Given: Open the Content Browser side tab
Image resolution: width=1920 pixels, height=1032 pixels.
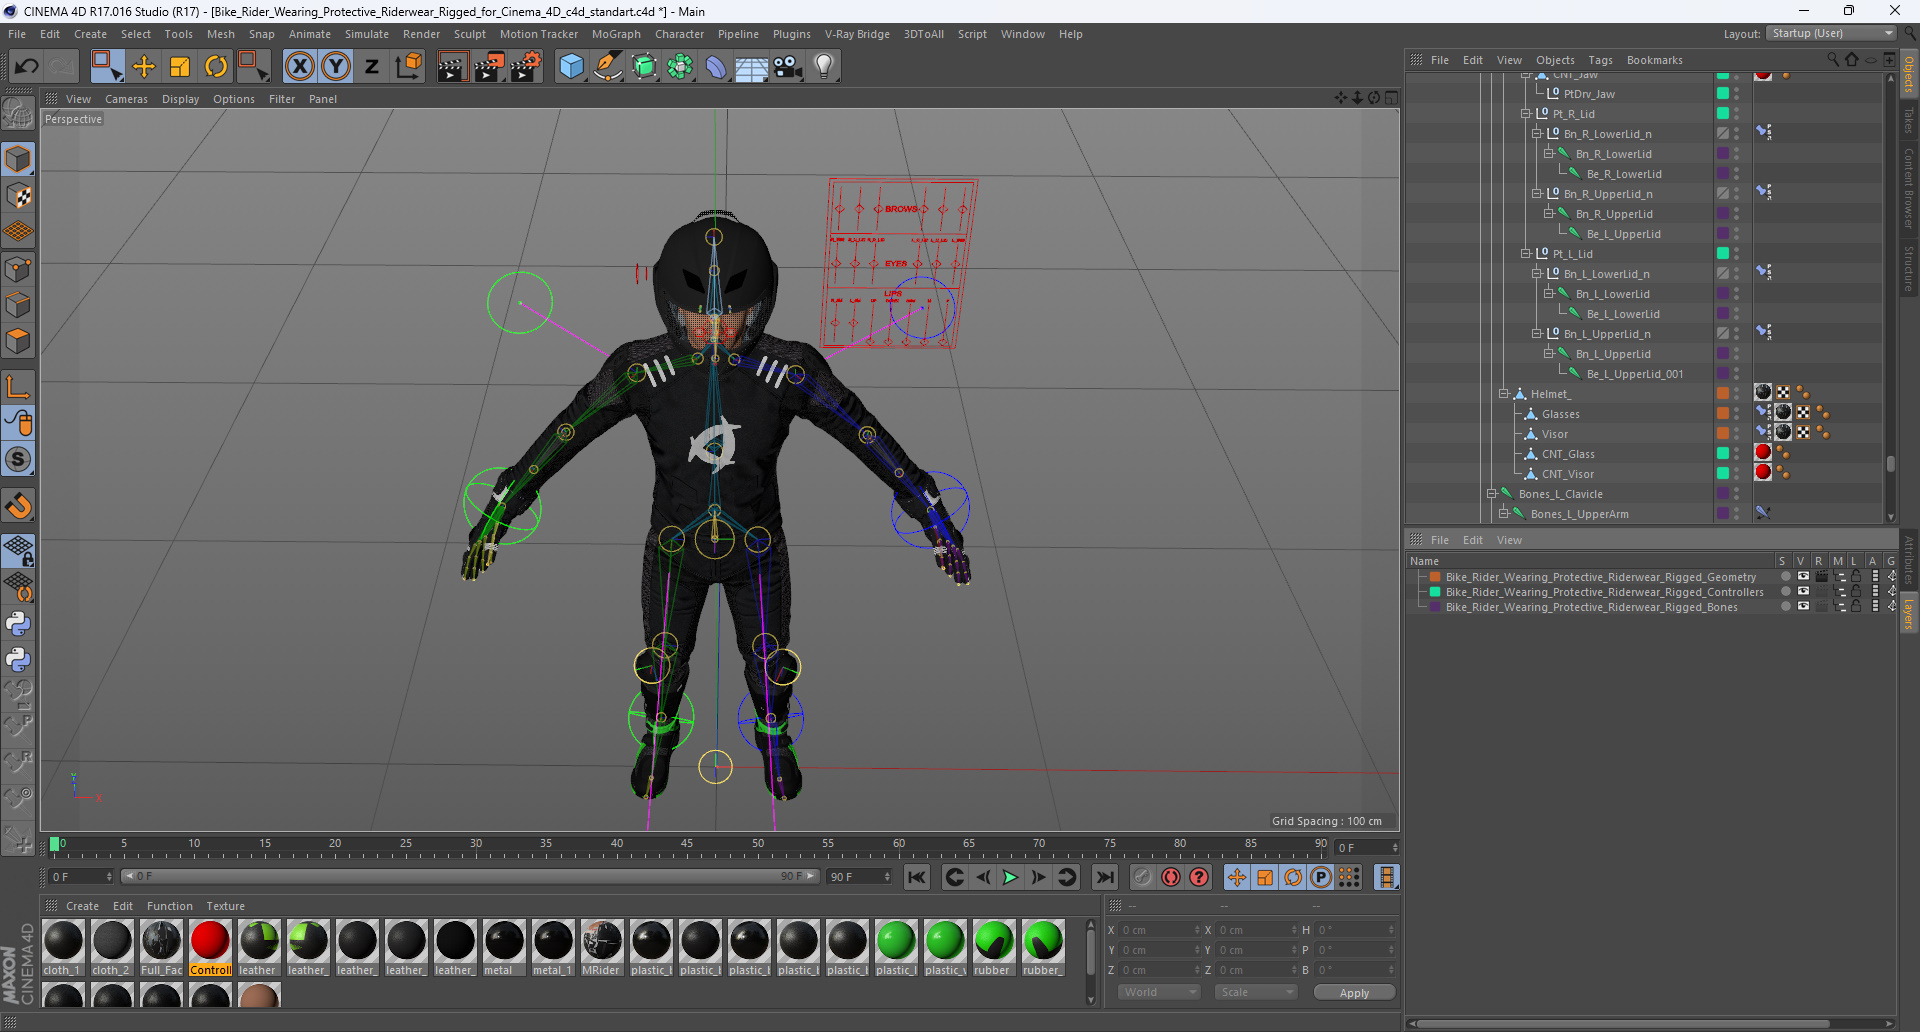Looking at the screenshot, I should coord(1909,188).
